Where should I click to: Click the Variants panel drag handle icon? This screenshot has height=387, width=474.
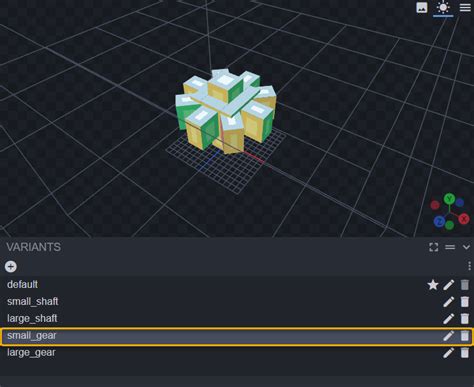click(450, 247)
